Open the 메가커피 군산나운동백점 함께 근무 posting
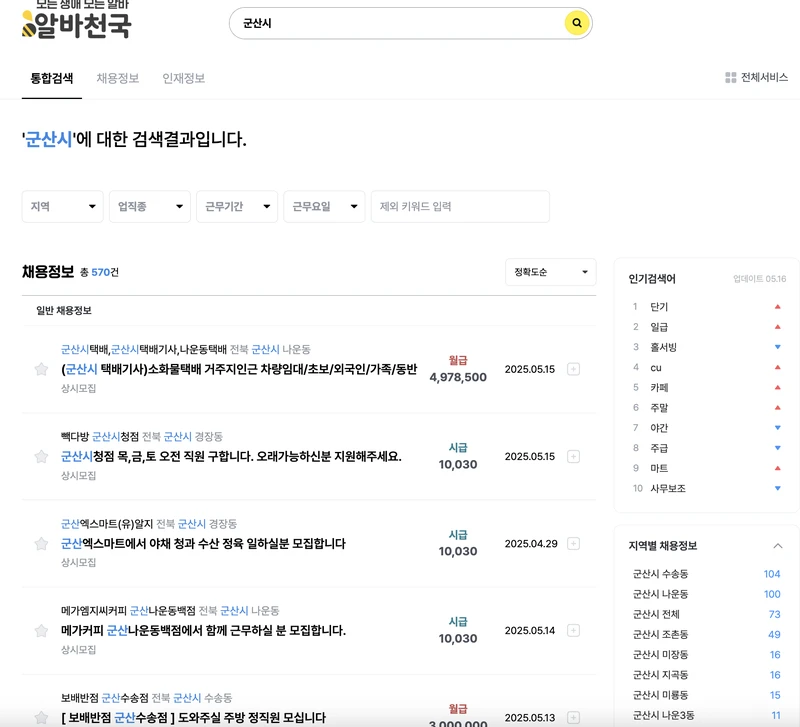This screenshot has height=727, width=800. (x=203, y=631)
